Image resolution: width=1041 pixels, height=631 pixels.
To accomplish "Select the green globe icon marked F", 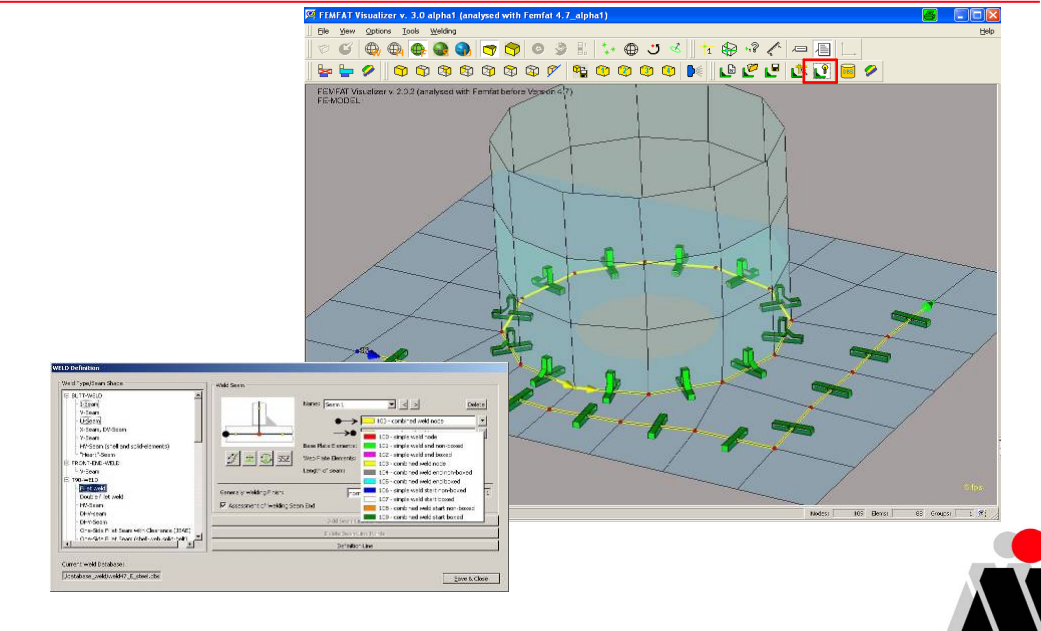I will tap(418, 49).
